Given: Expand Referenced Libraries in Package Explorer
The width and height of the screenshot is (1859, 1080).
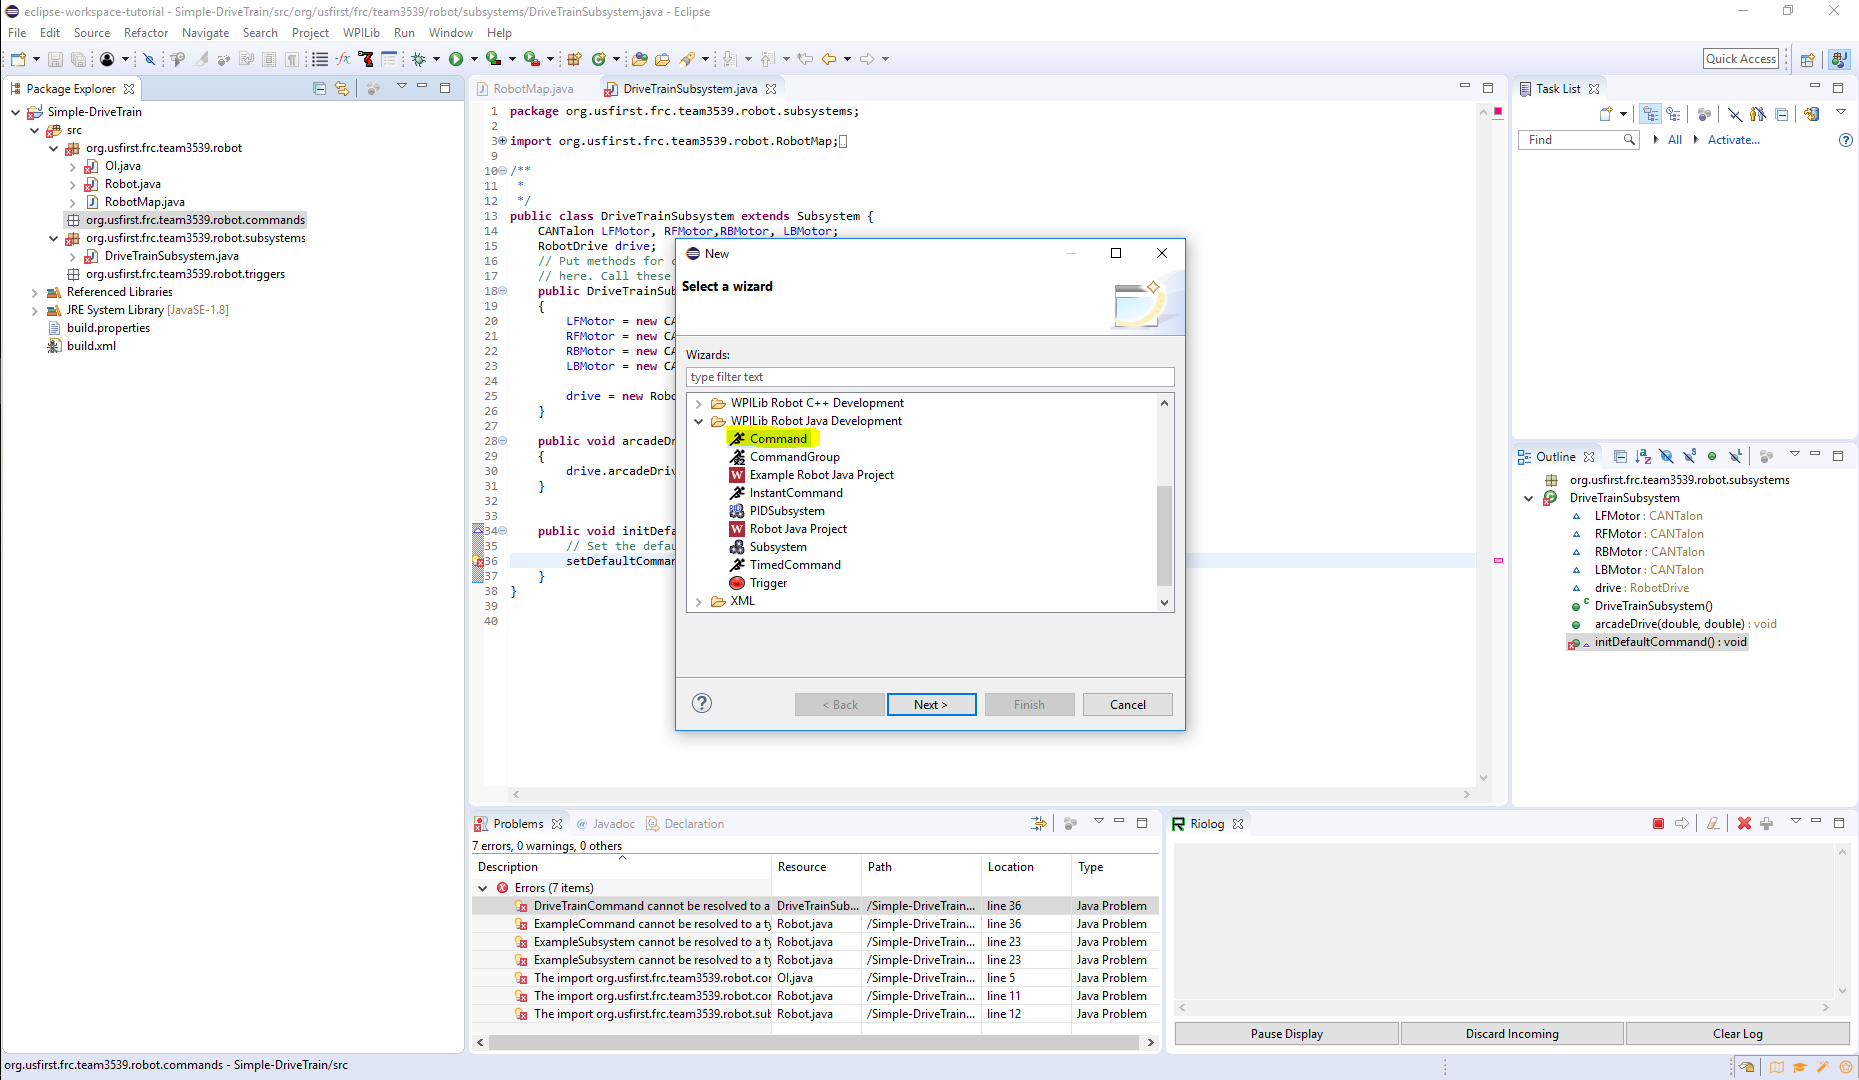Looking at the screenshot, I should point(36,291).
